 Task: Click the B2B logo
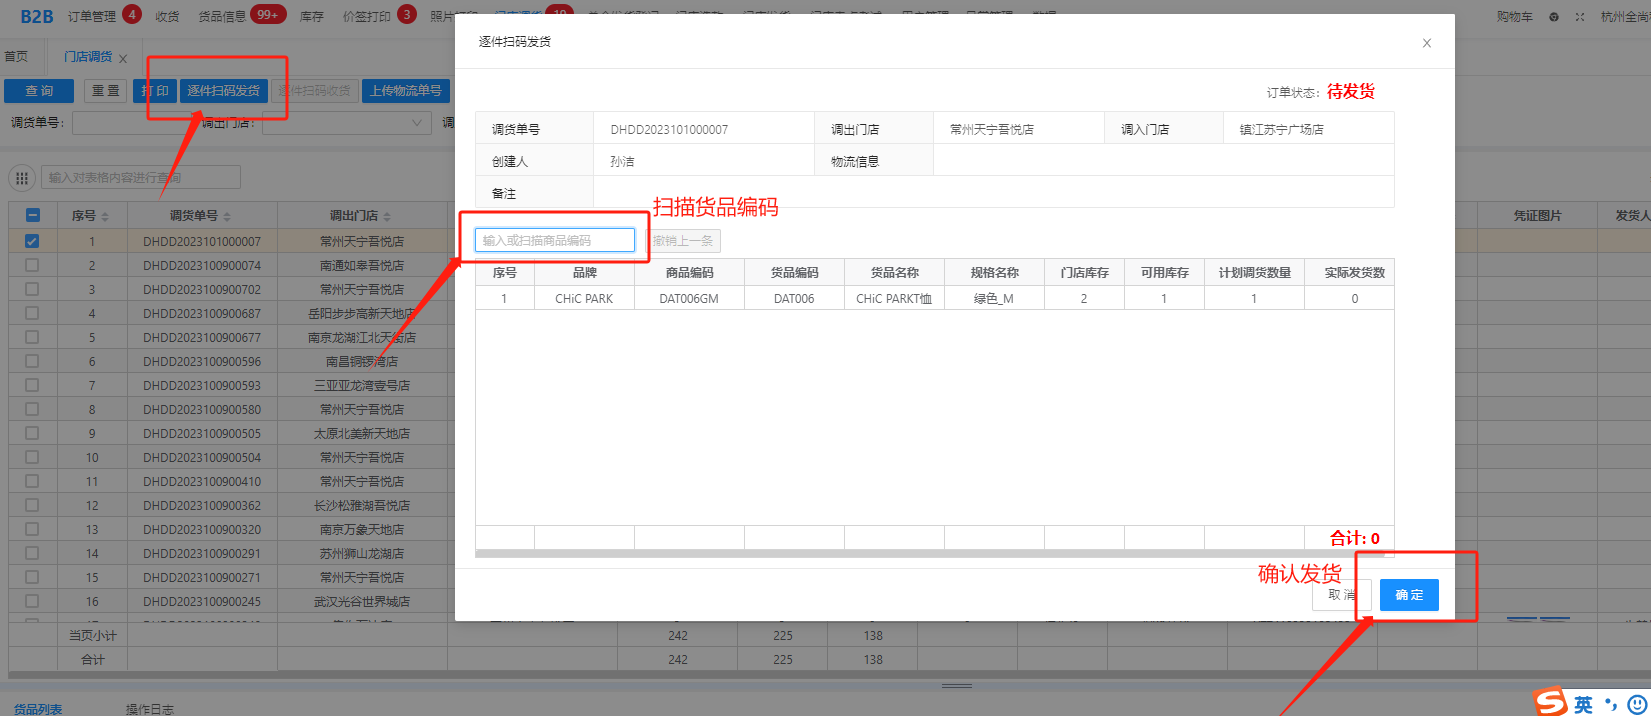(x=37, y=16)
